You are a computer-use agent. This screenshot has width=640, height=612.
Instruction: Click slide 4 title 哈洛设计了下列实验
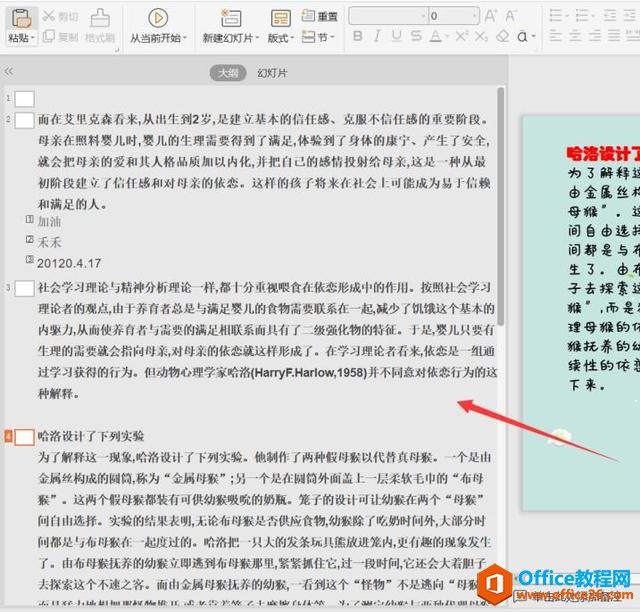click(91, 436)
